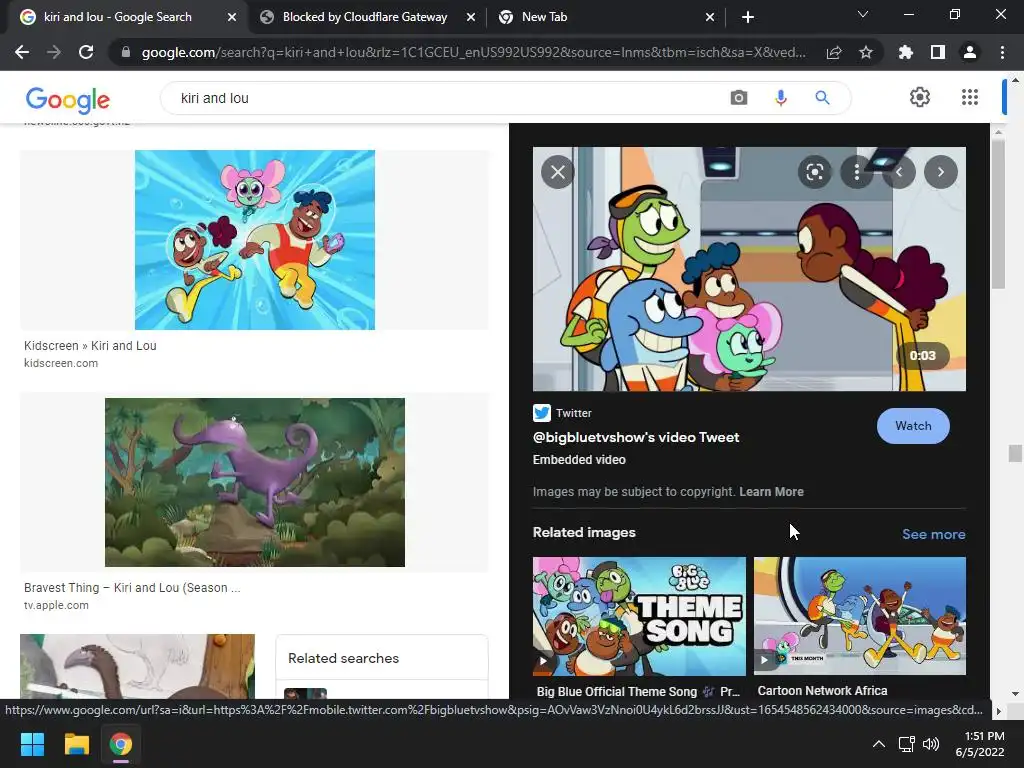Show next image in preview

tap(941, 172)
